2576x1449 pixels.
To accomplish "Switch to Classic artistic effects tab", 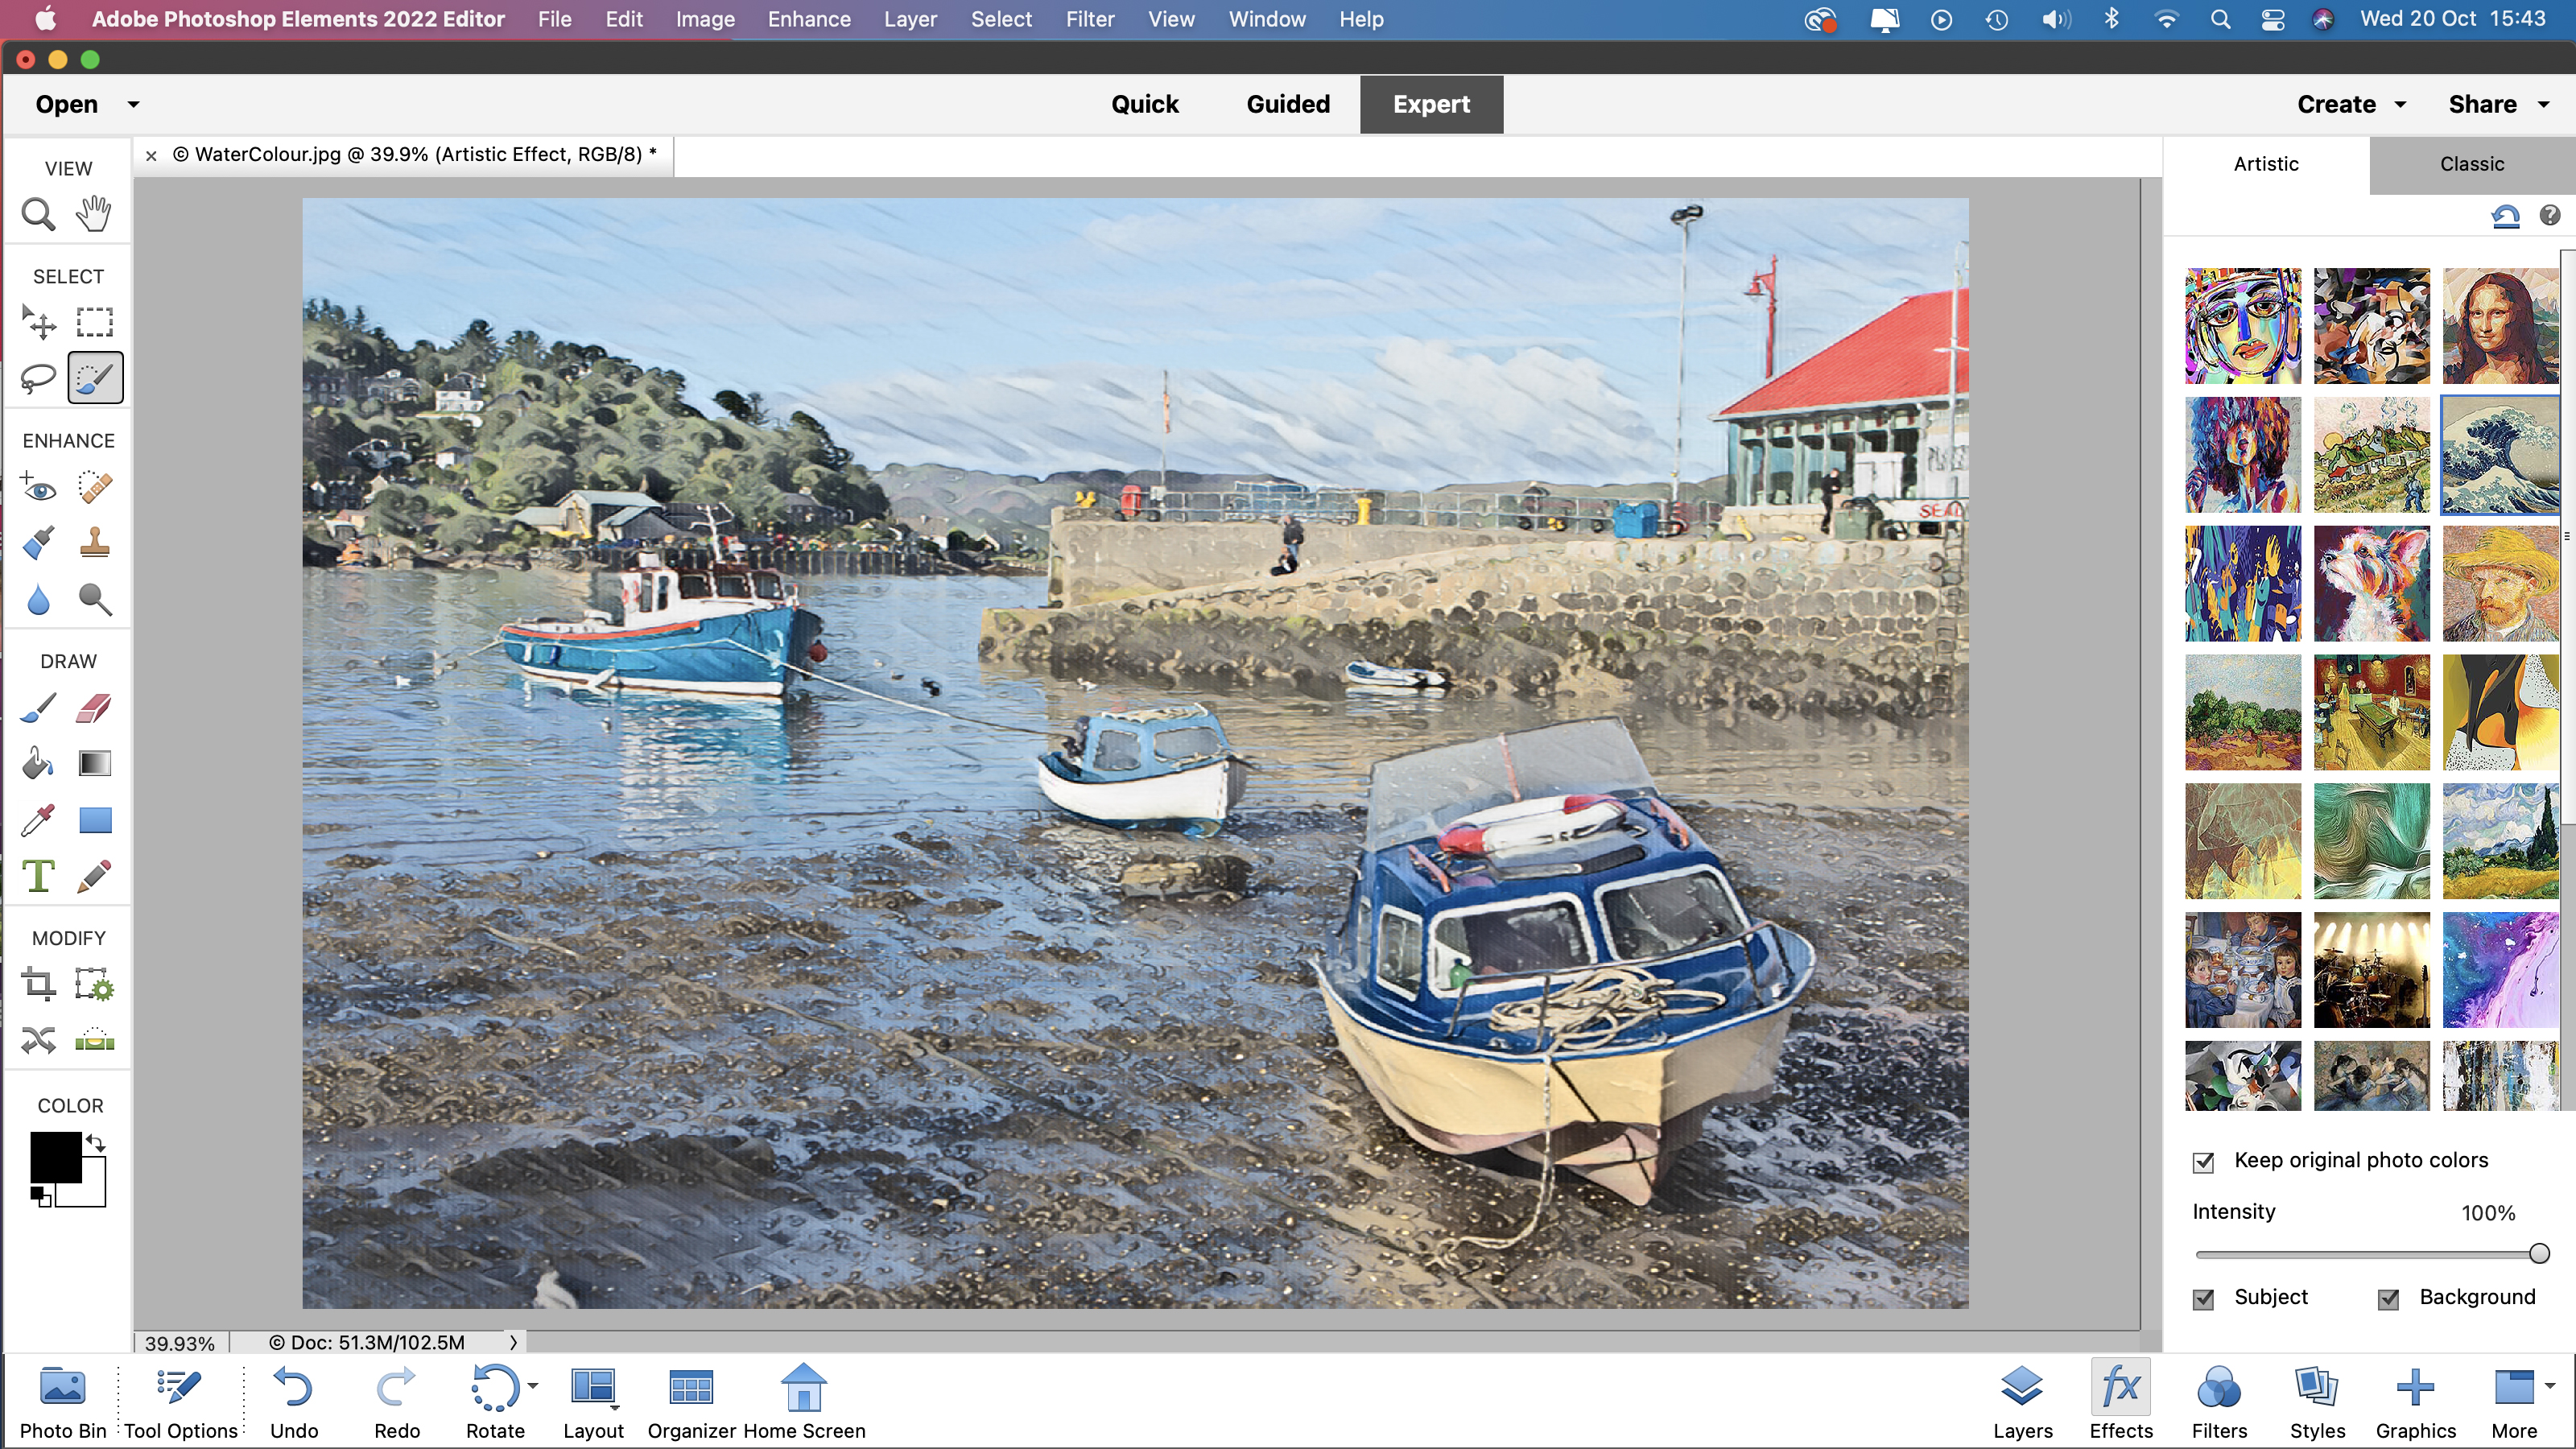I will point(2470,161).
